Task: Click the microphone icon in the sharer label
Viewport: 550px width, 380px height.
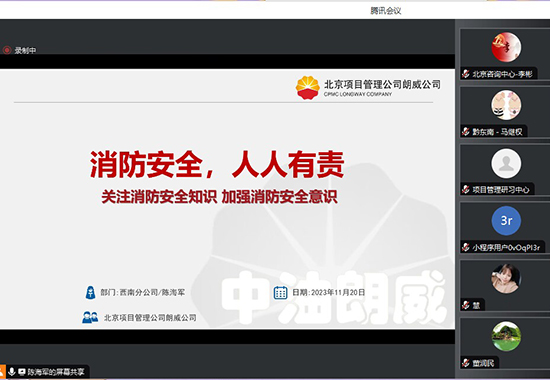Action: pos(12,372)
